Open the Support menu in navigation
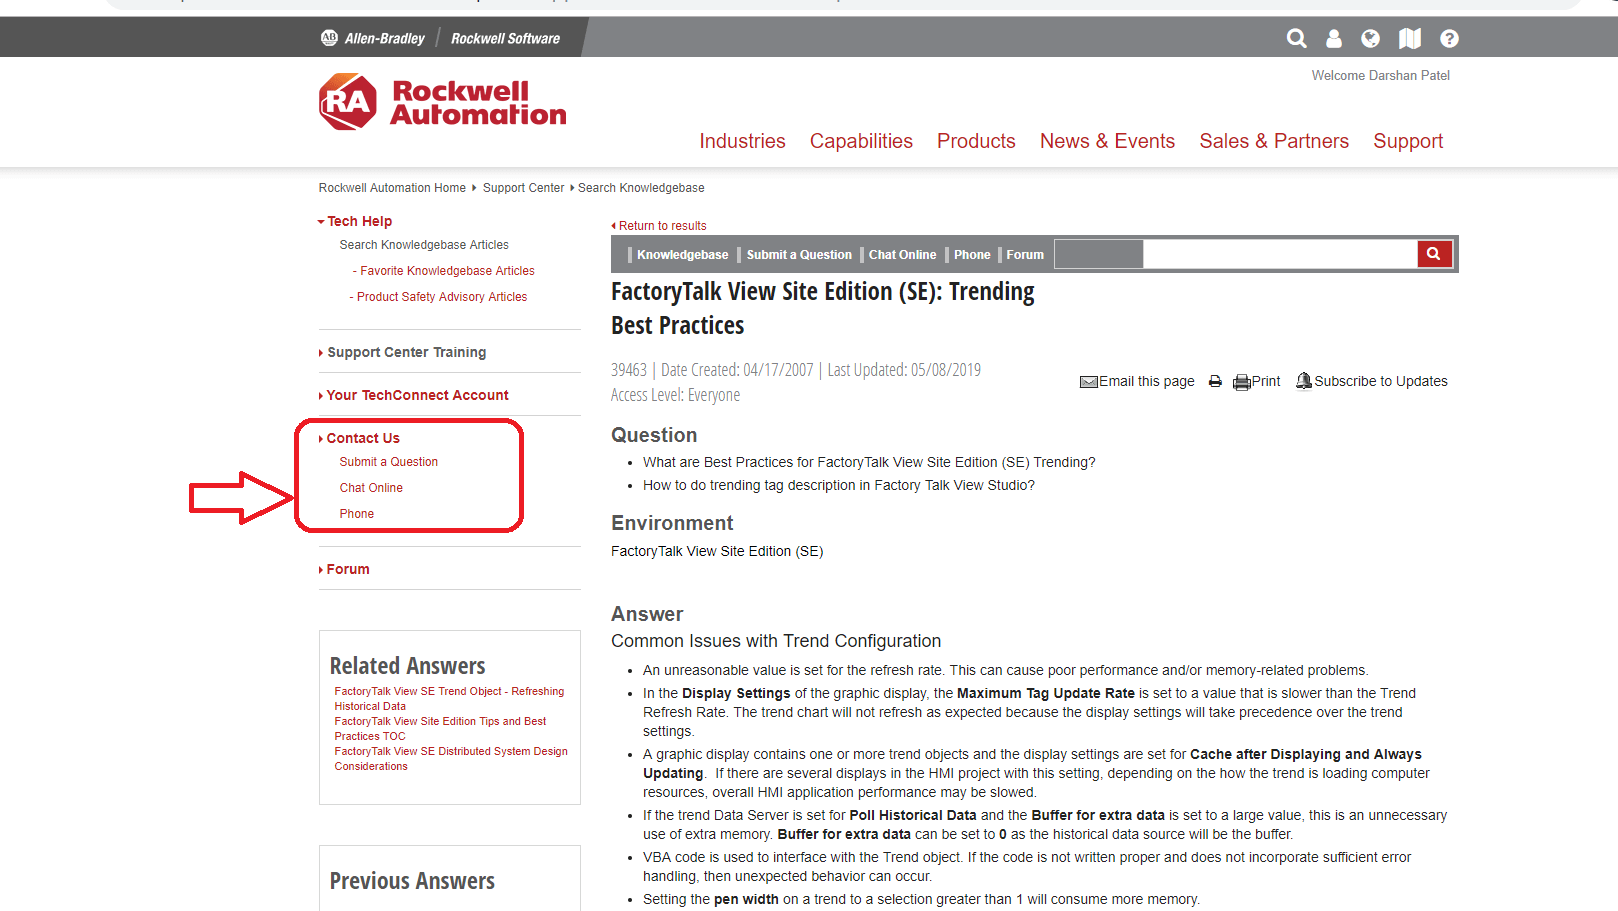Image resolution: width=1618 pixels, height=911 pixels. pyautogui.click(x=1407, y=141)
